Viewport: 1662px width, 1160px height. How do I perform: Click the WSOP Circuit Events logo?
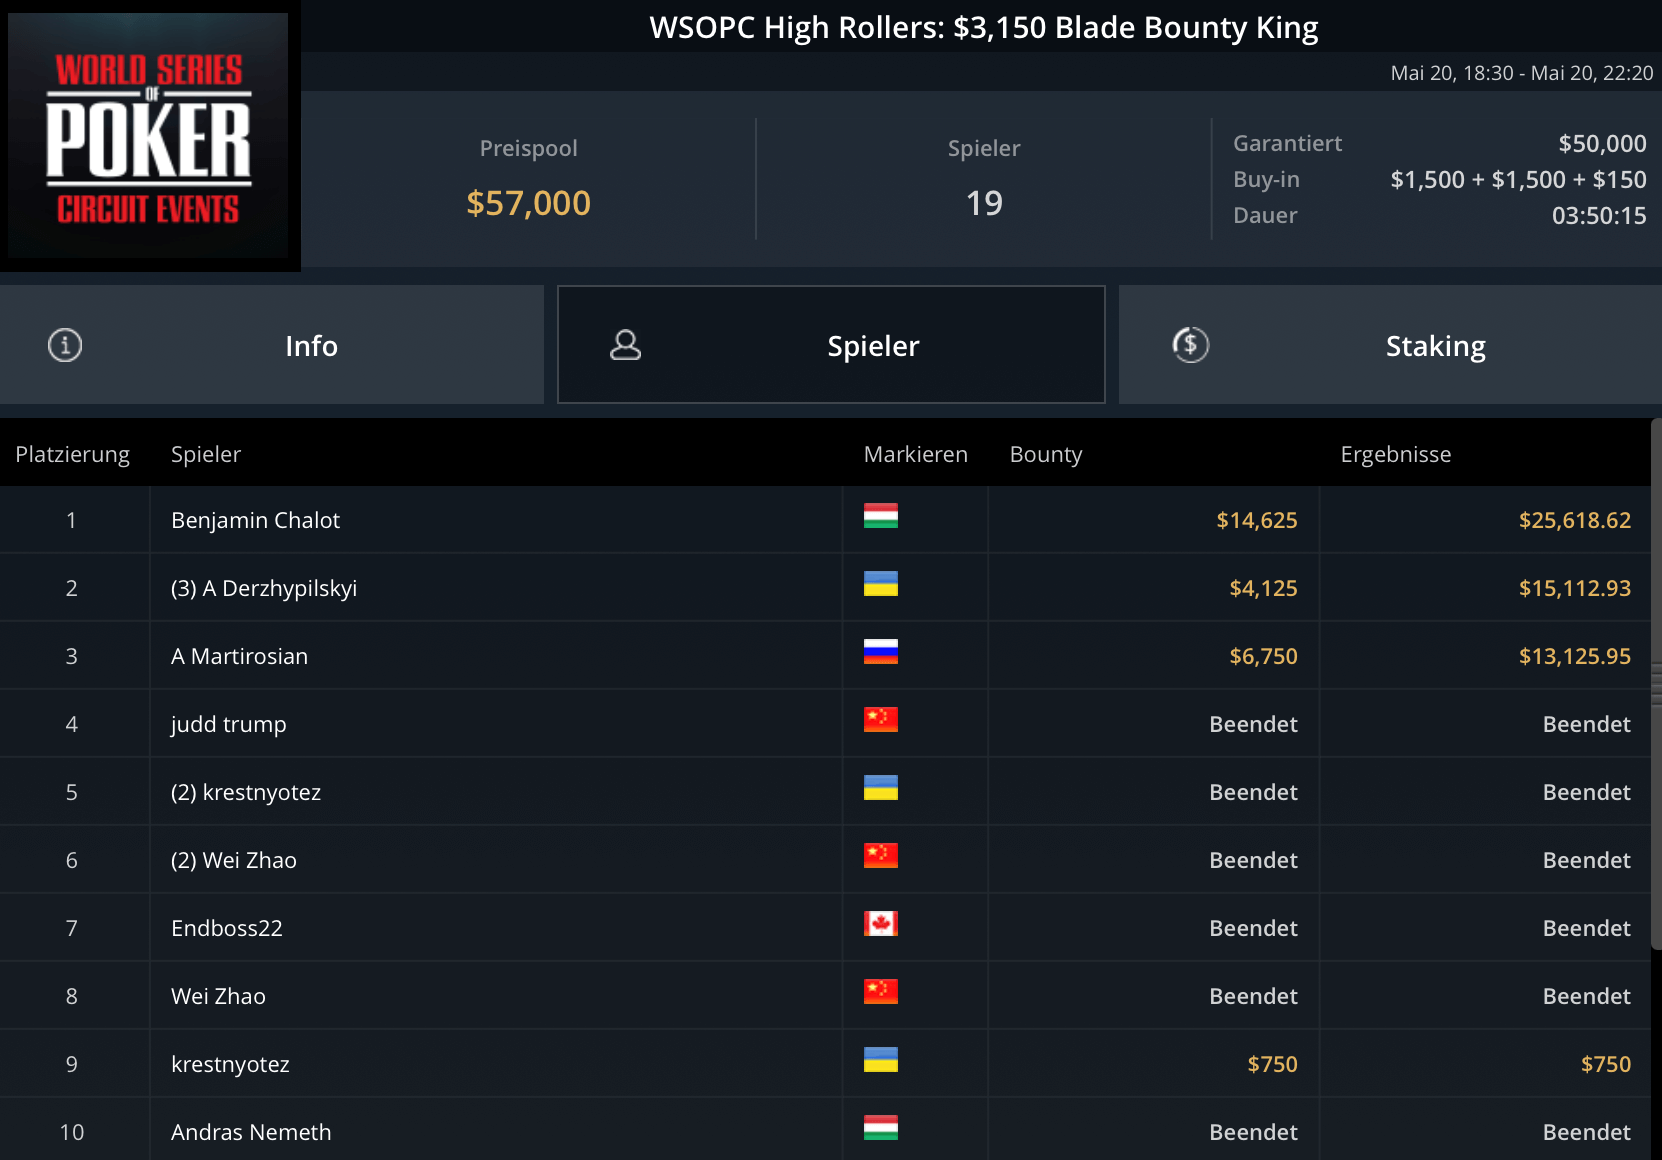pyautogui.click(x=149, y=136)
